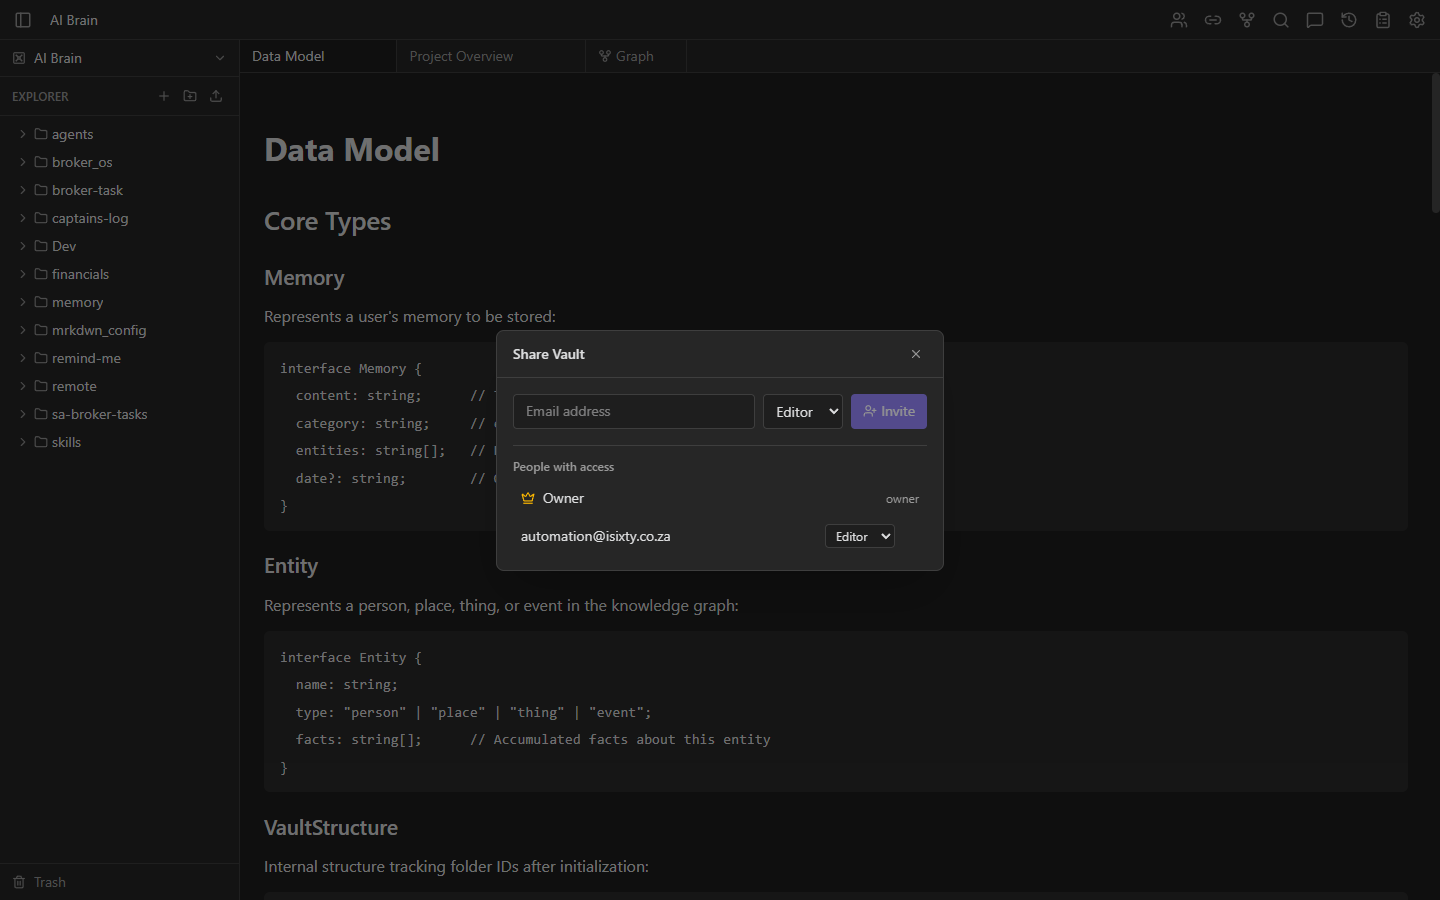The image size is (1440, 900).
Task: Open the comments icon
Action: 1314,20
